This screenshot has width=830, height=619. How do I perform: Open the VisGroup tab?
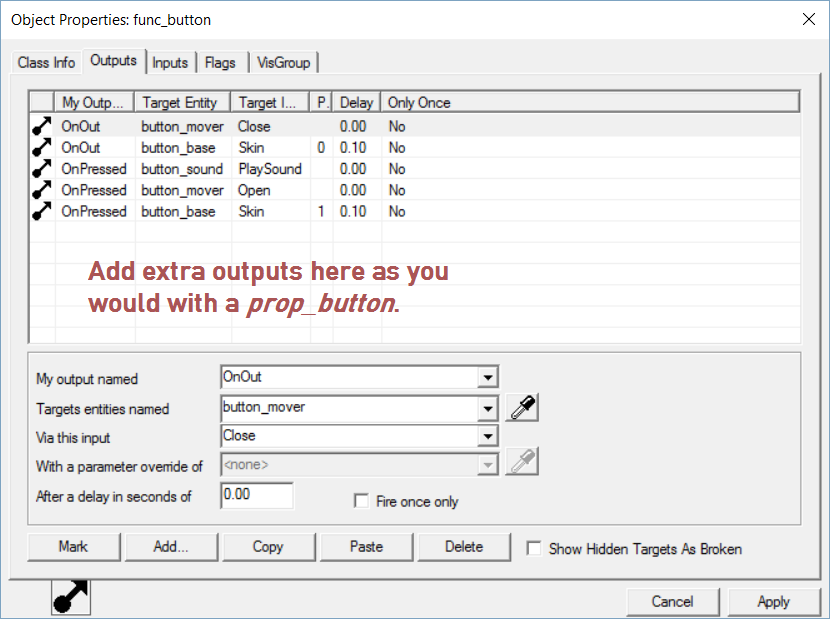284,62
